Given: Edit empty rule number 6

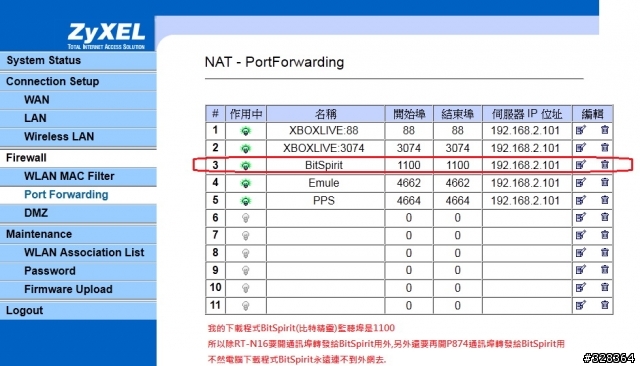Looking at the screenshot, I should tap(580, 217).
